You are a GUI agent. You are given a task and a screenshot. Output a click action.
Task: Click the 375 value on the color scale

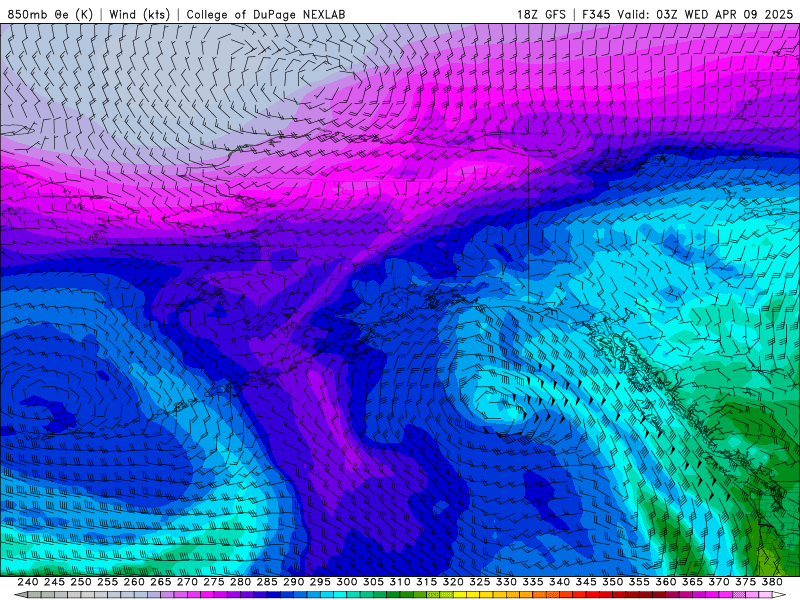tap(745, 582)
